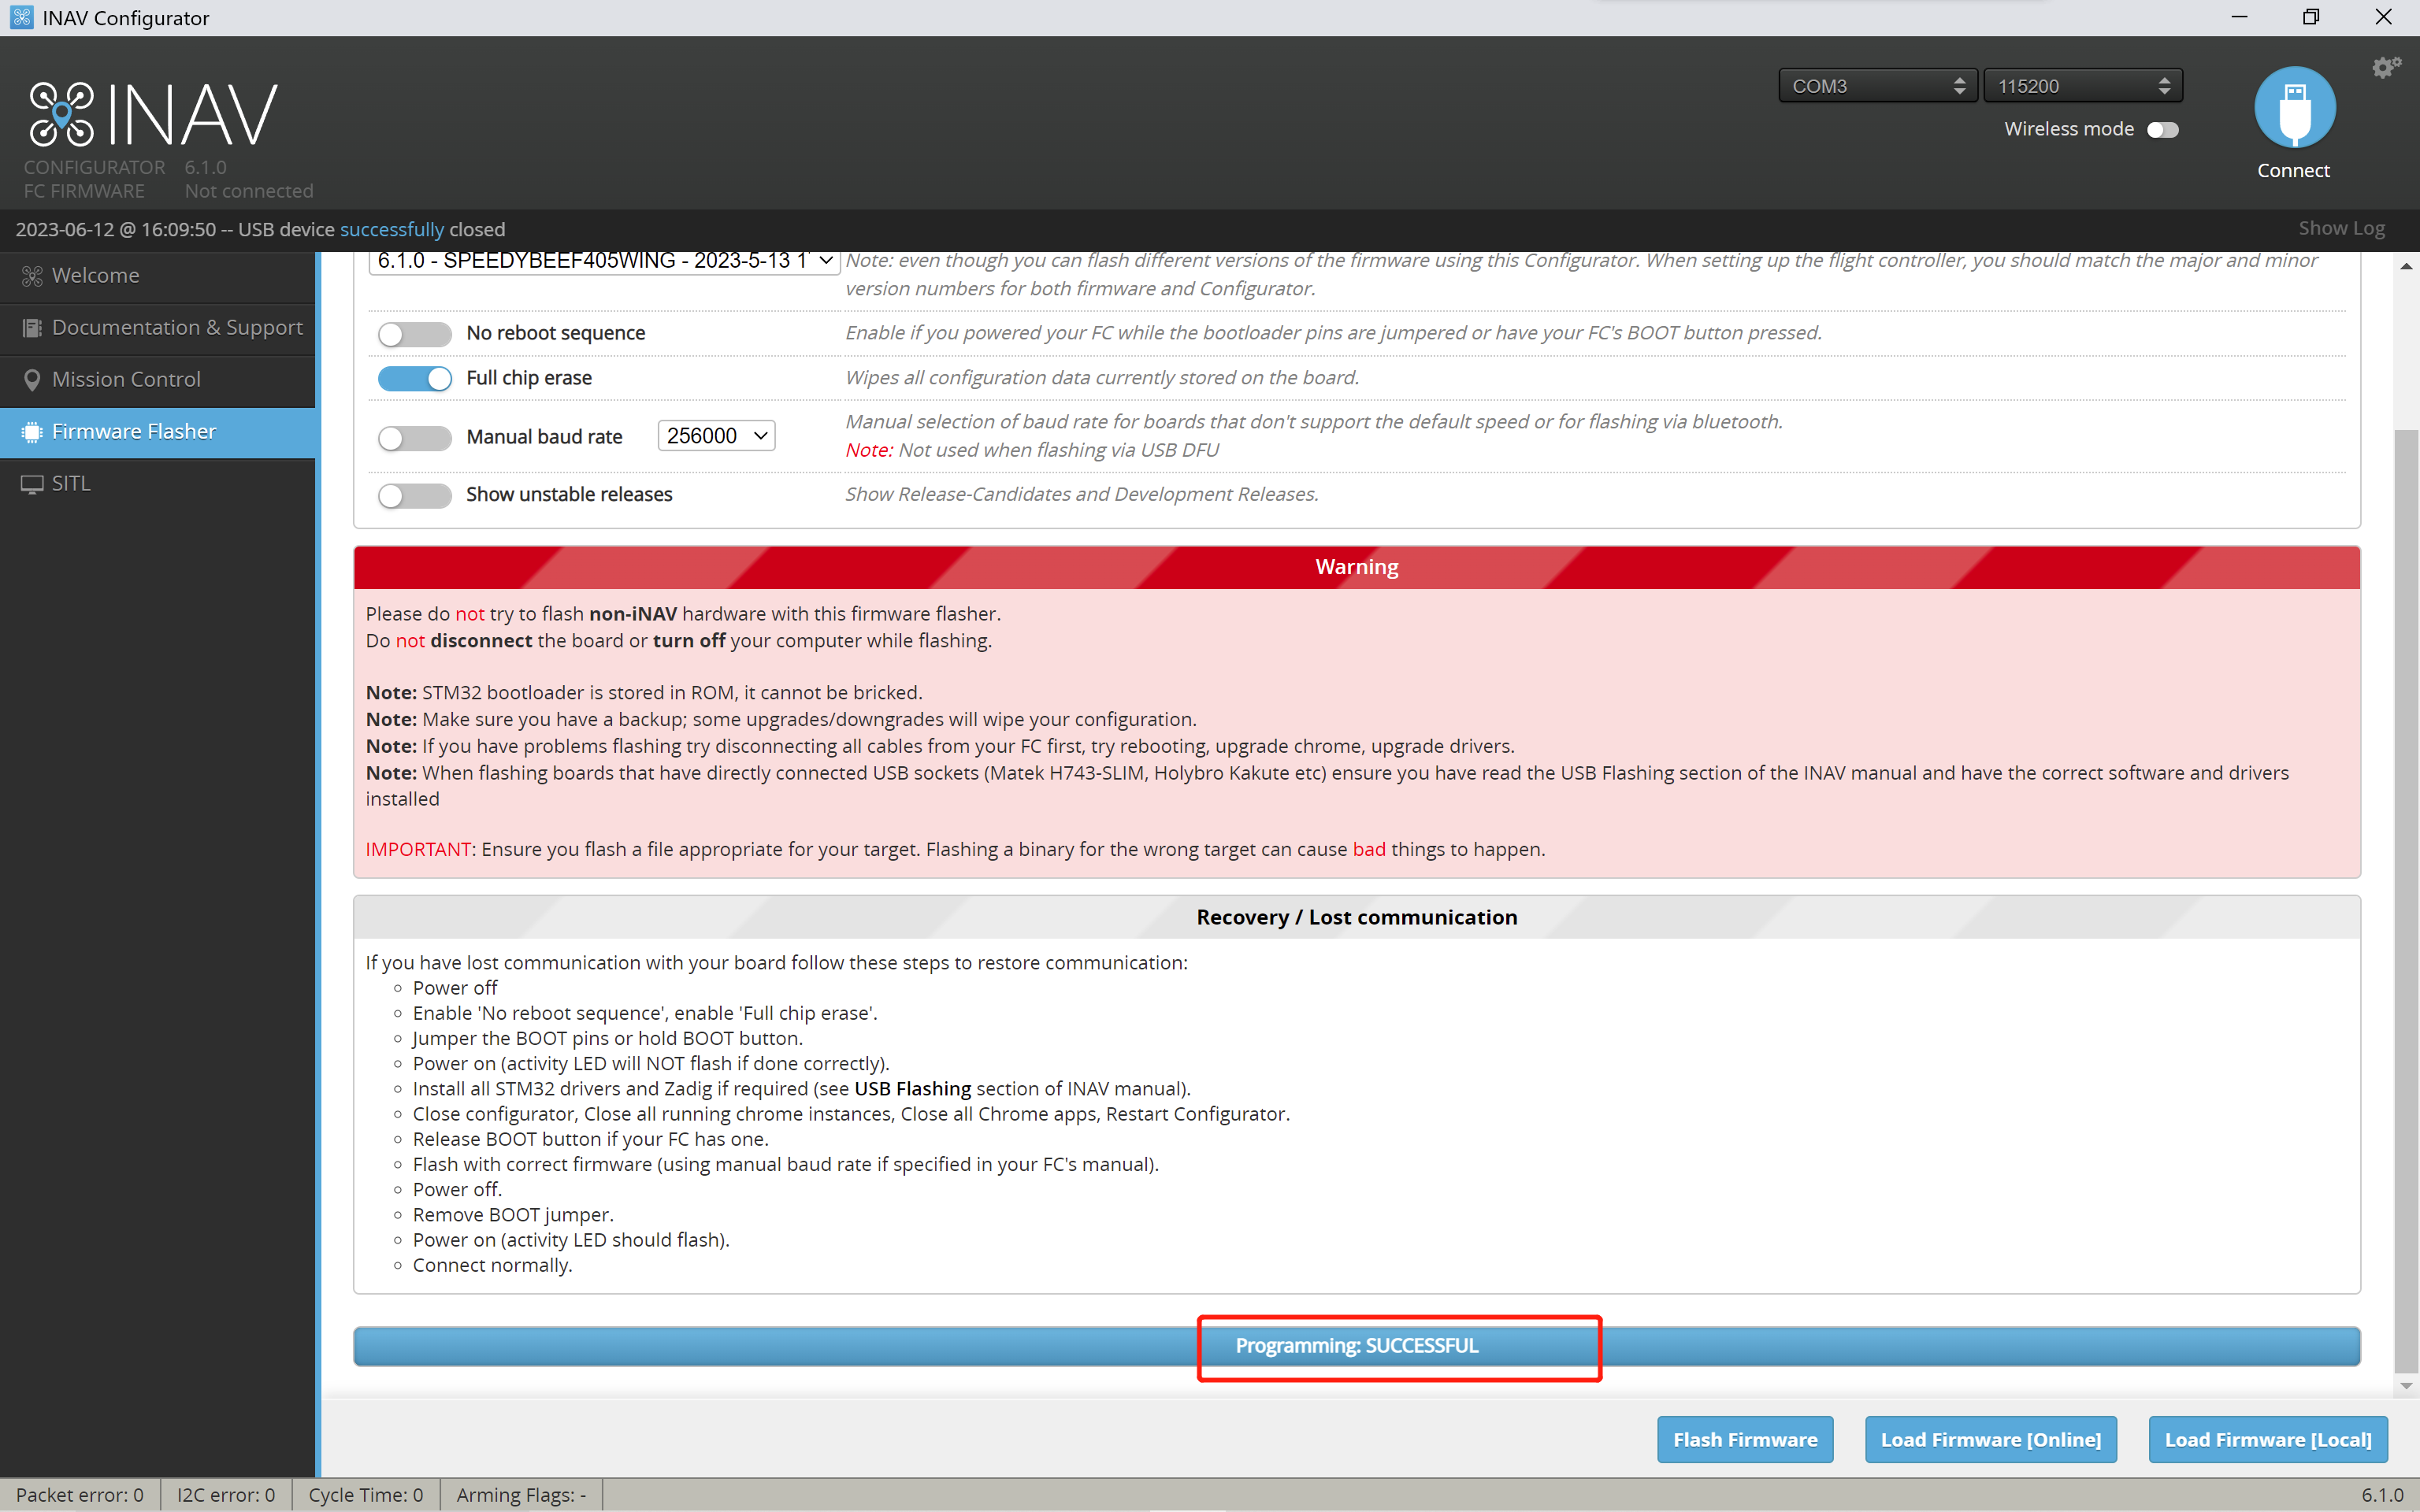
Task: Toggle No reboot sequence switch
Action: coord(414,334)
